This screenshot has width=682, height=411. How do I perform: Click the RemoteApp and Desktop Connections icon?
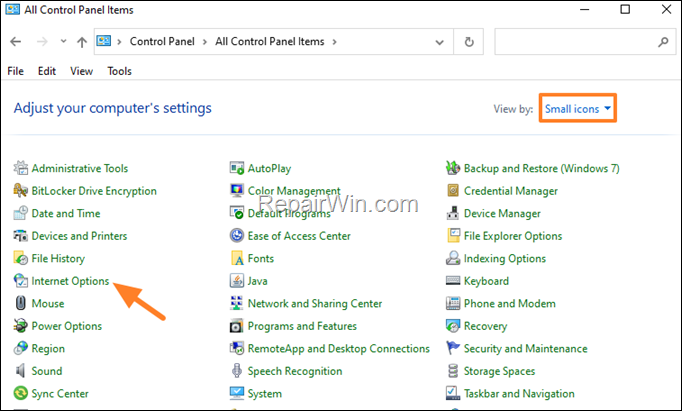point(237,348)
